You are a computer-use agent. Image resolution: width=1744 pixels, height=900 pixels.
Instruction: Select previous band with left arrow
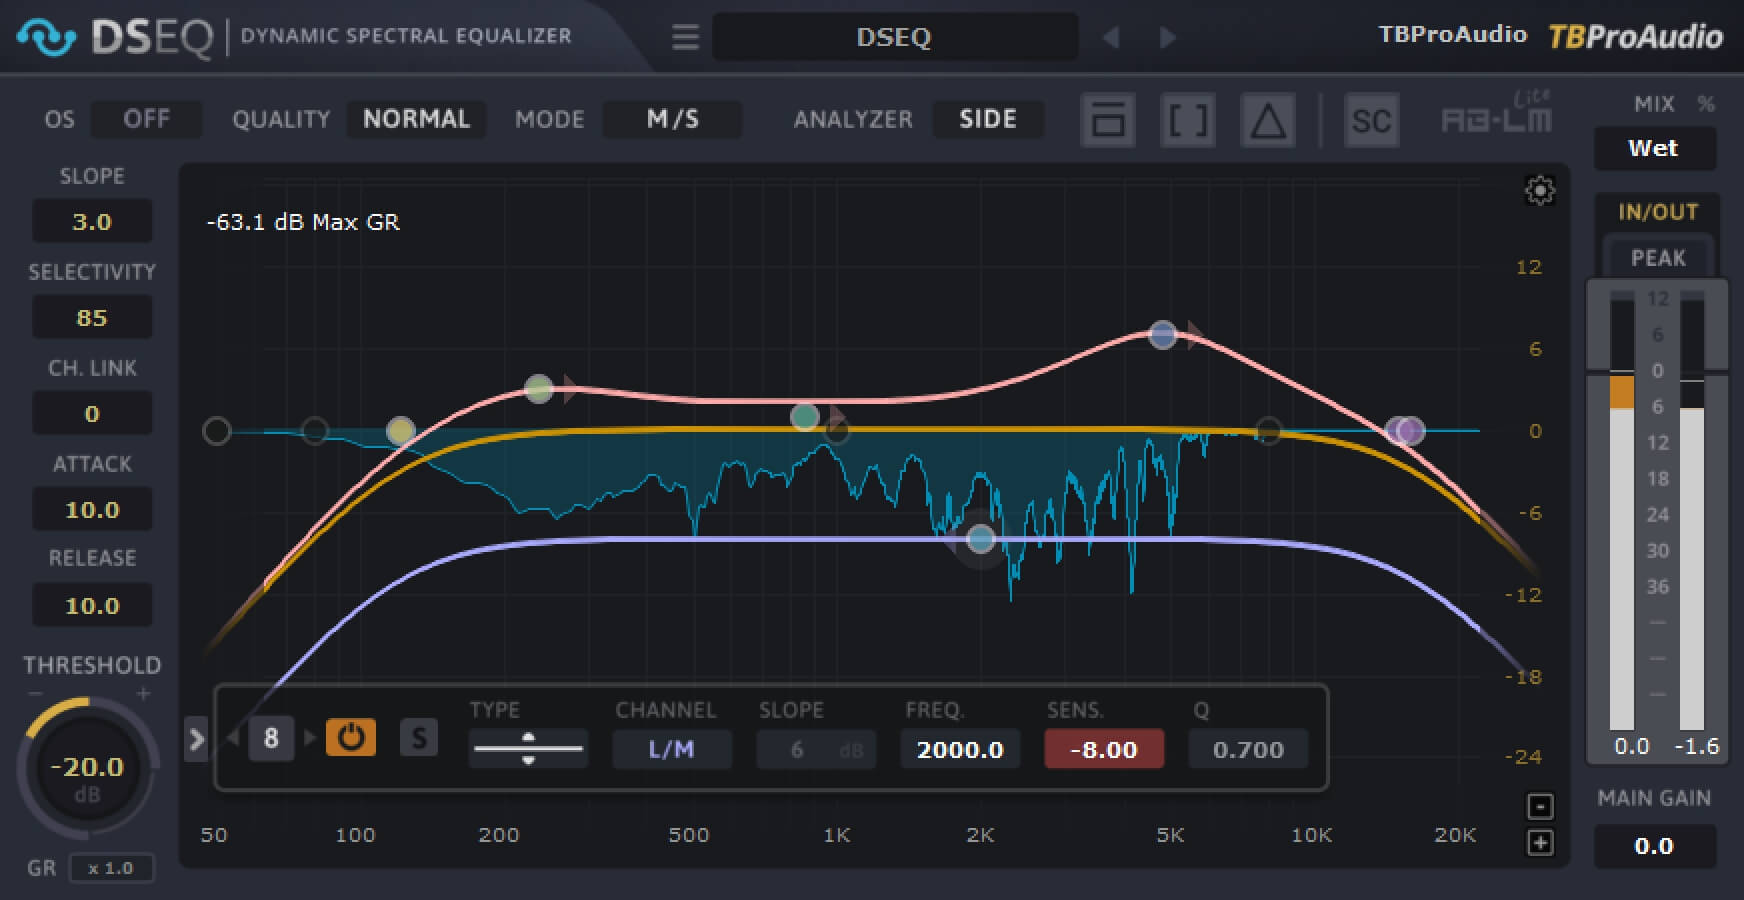pos(233,738)
